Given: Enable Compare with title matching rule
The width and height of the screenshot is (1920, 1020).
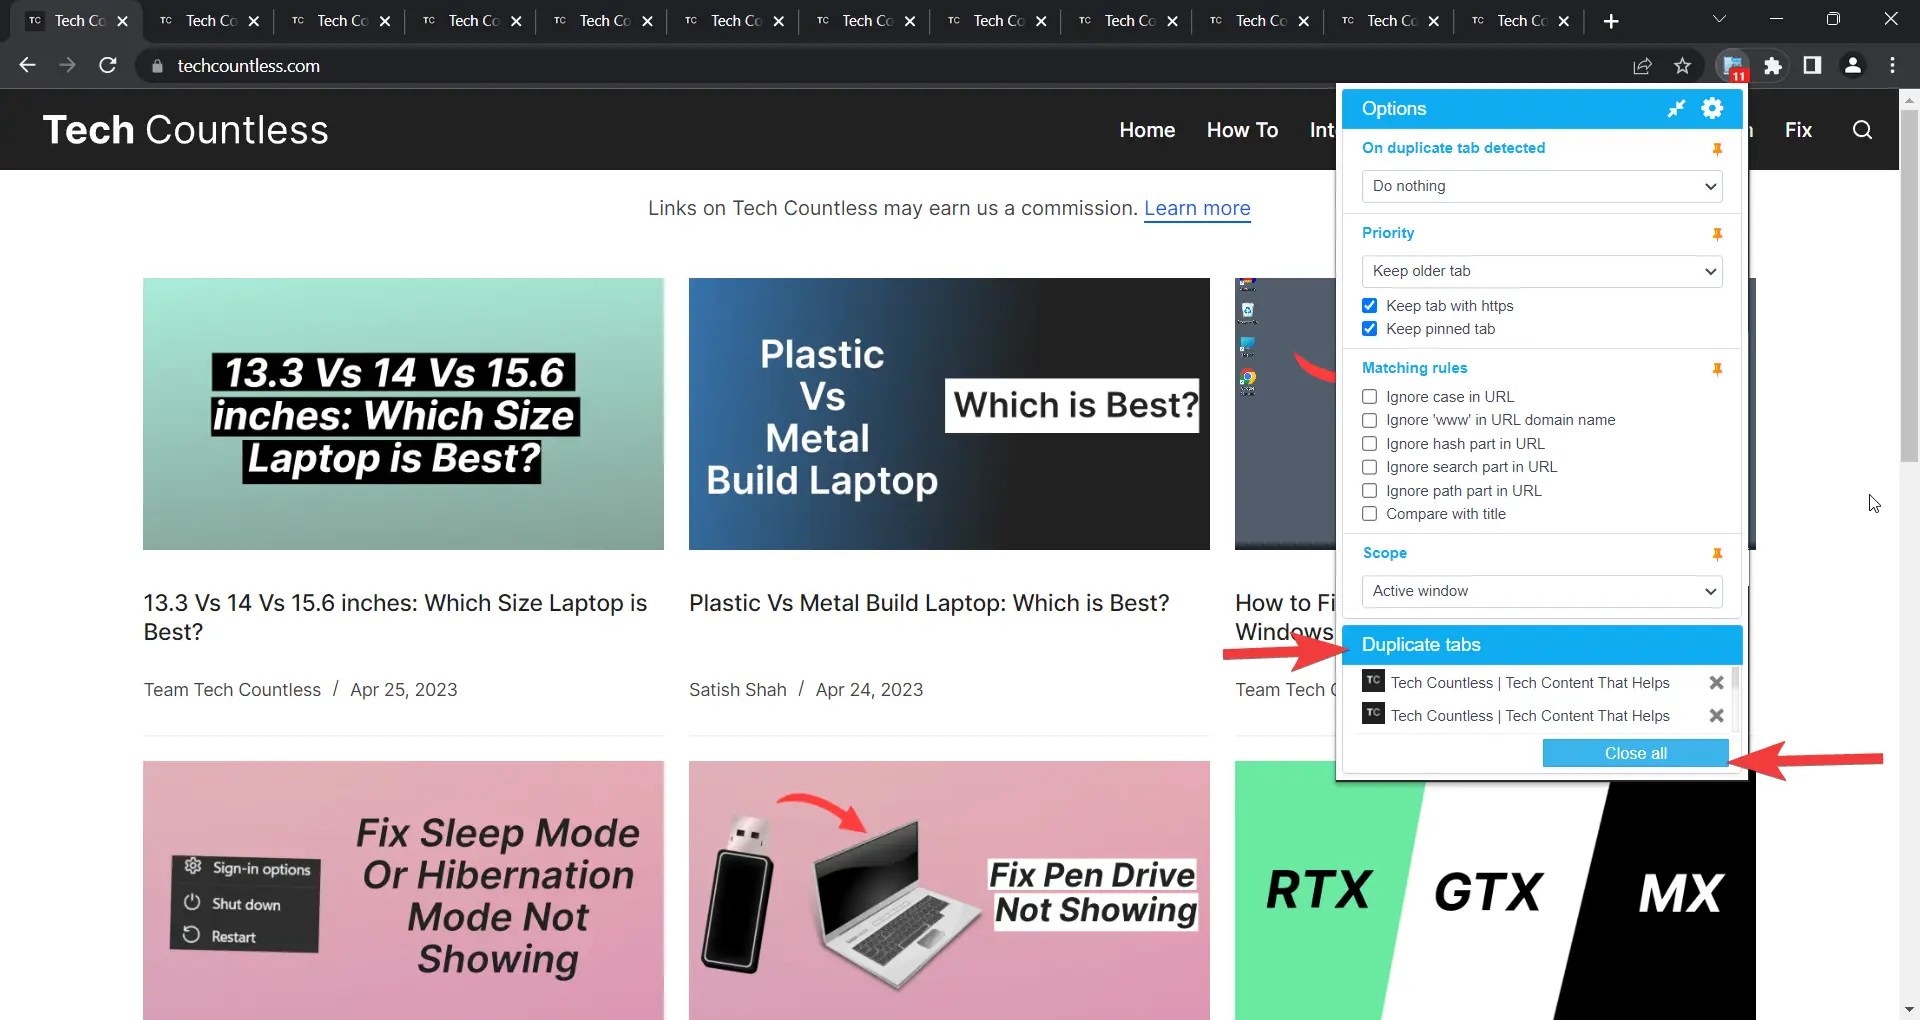Looking at the screenshot, I should 1370,514.
